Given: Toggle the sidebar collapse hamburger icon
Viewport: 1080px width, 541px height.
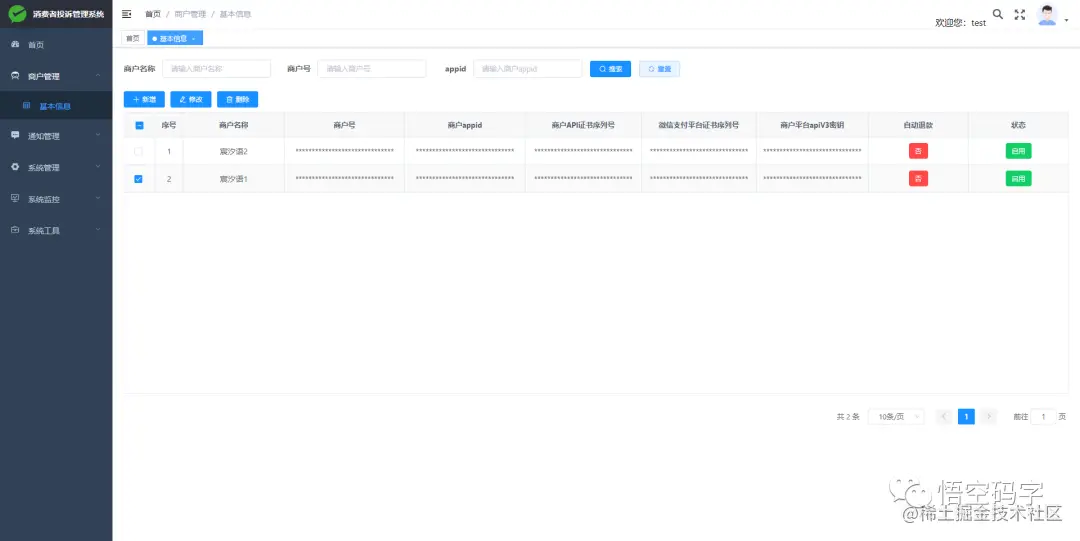Looking at the screenshot, I should click(127, 14).
